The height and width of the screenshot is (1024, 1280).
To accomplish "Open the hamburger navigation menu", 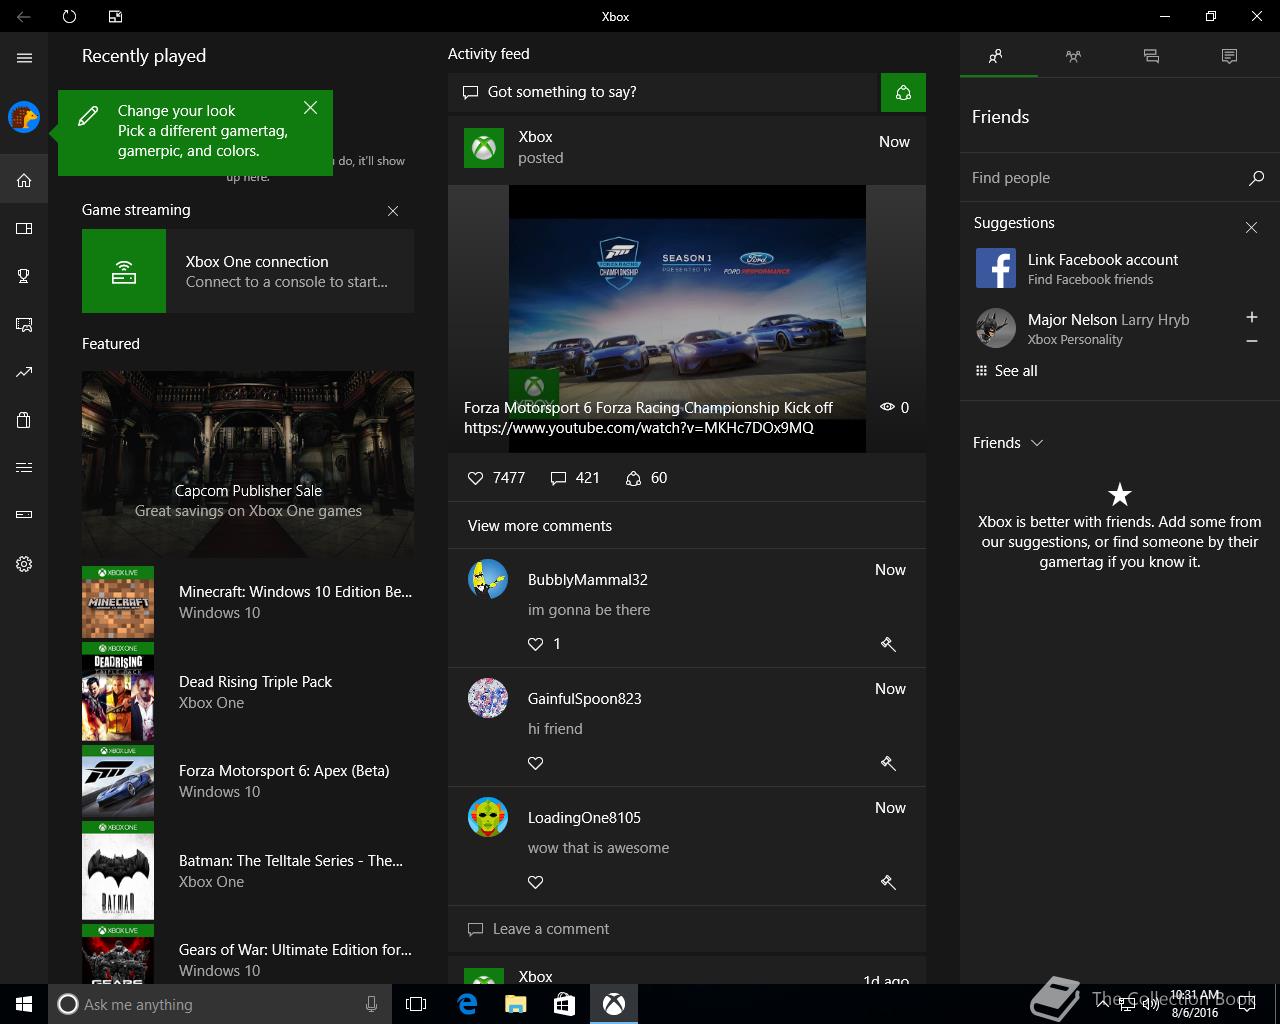I will [x=24, y=58].
